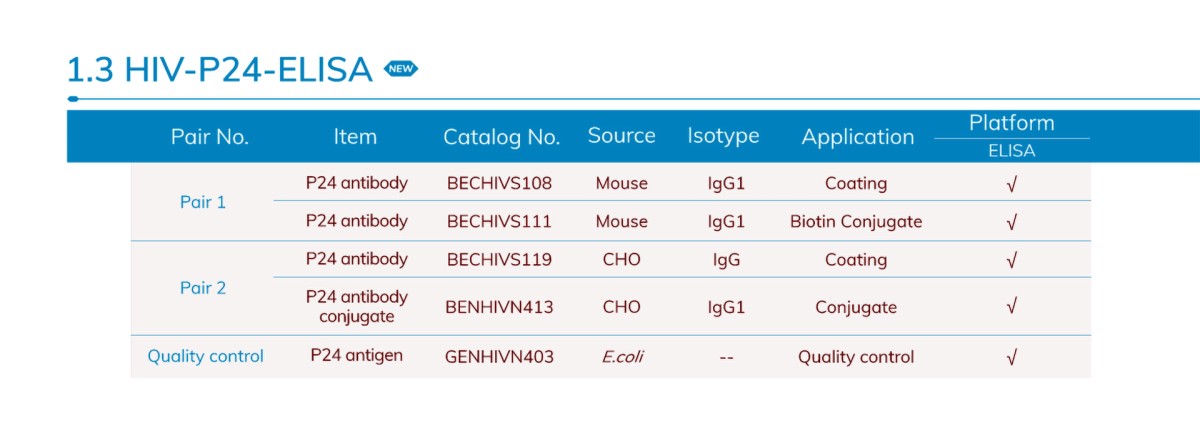
Task: Click the Biotin Conjugate application cell
Action: point(856,222)
